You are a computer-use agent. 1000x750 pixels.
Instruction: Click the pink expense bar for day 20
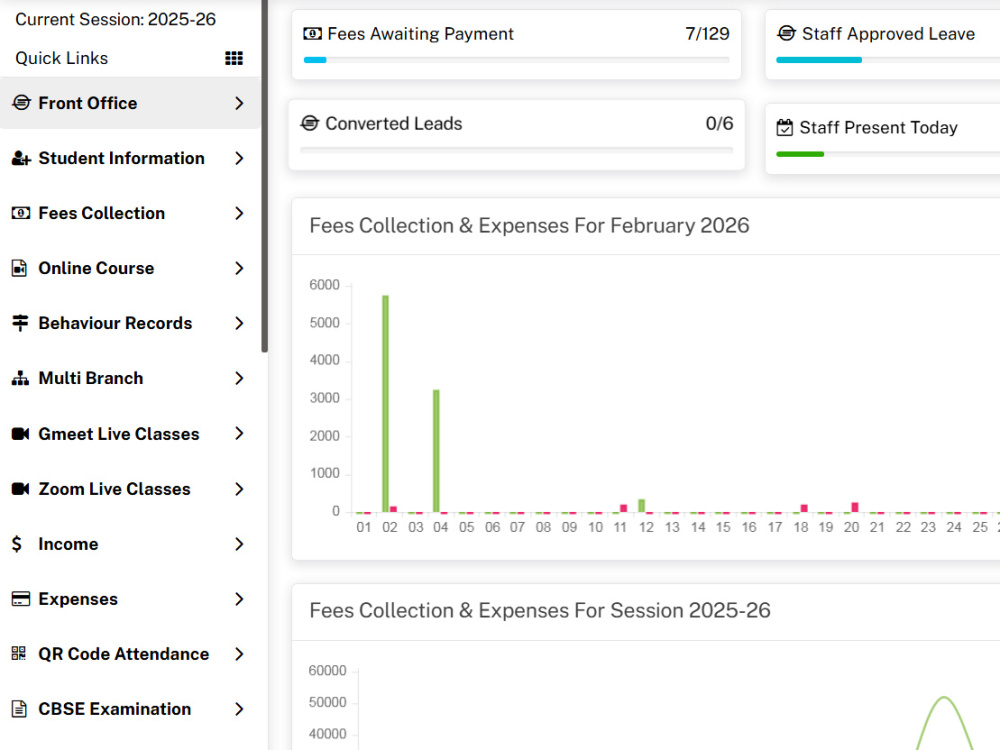(x=855, y=507)
